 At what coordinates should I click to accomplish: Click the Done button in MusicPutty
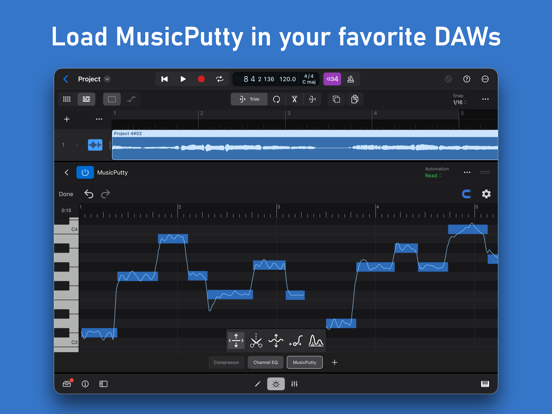tap(66, 194)
